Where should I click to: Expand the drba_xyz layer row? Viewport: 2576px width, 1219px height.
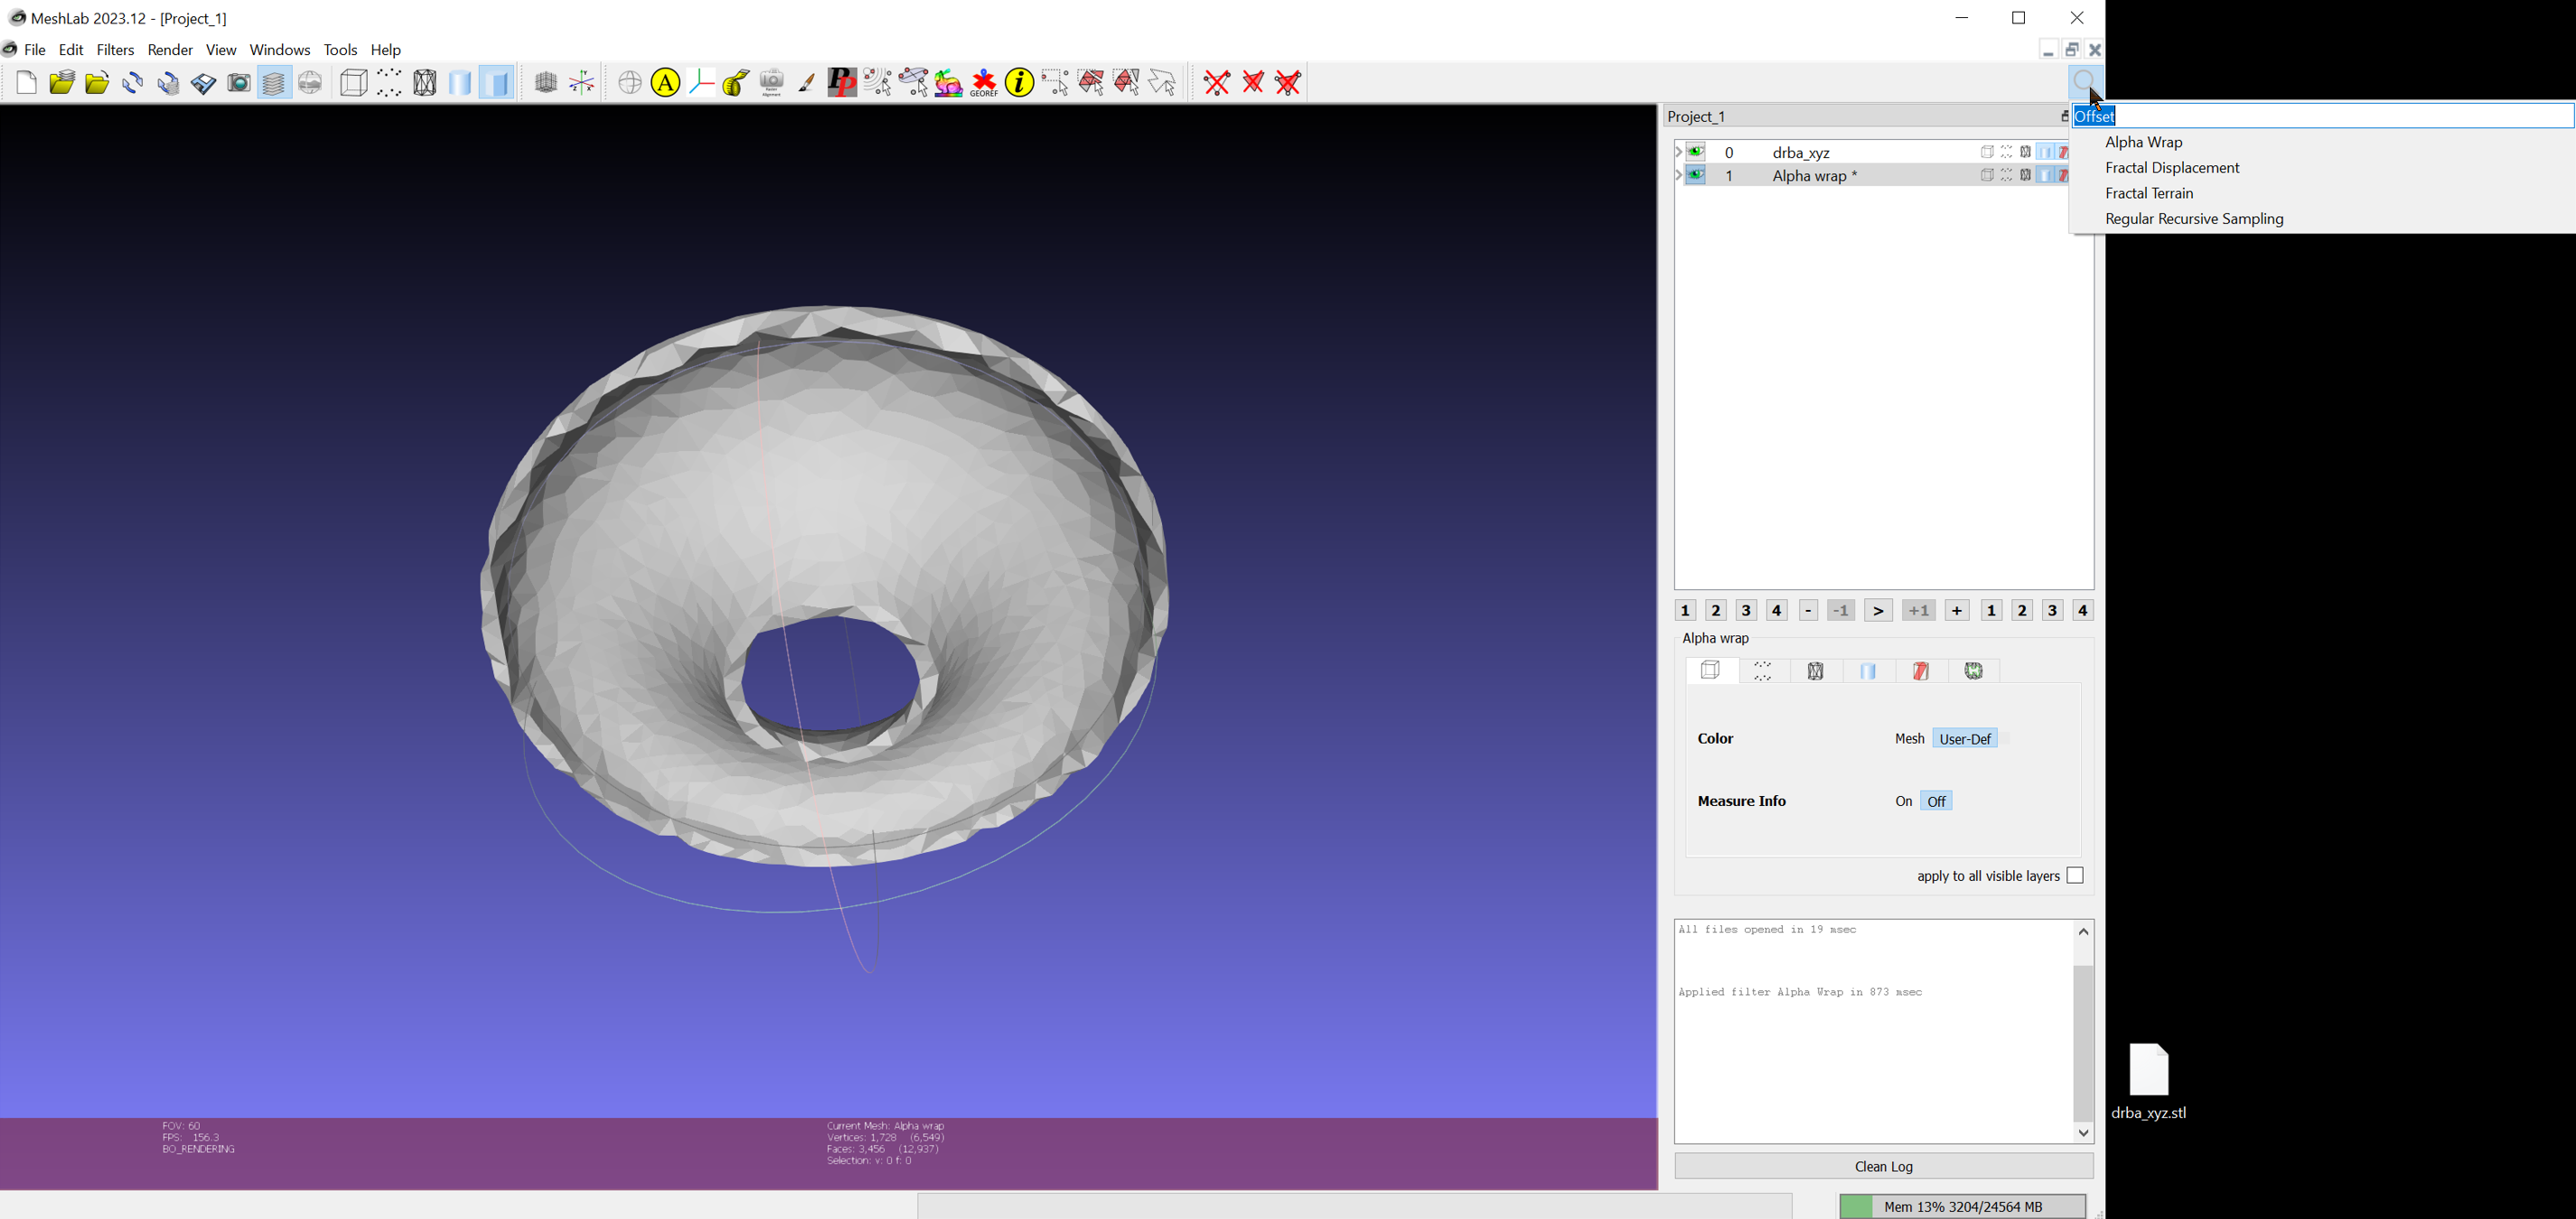click(x=1679, y=152)
